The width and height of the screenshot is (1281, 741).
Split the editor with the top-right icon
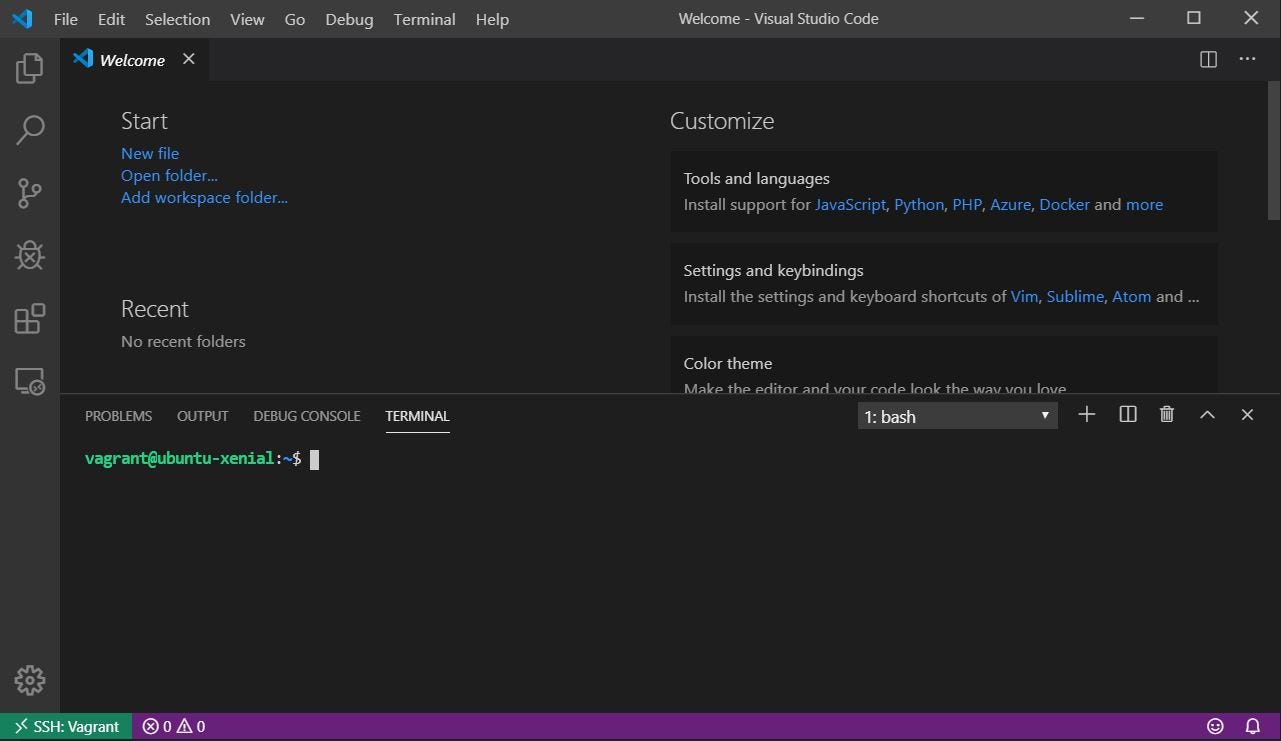tap(1207, 59)
